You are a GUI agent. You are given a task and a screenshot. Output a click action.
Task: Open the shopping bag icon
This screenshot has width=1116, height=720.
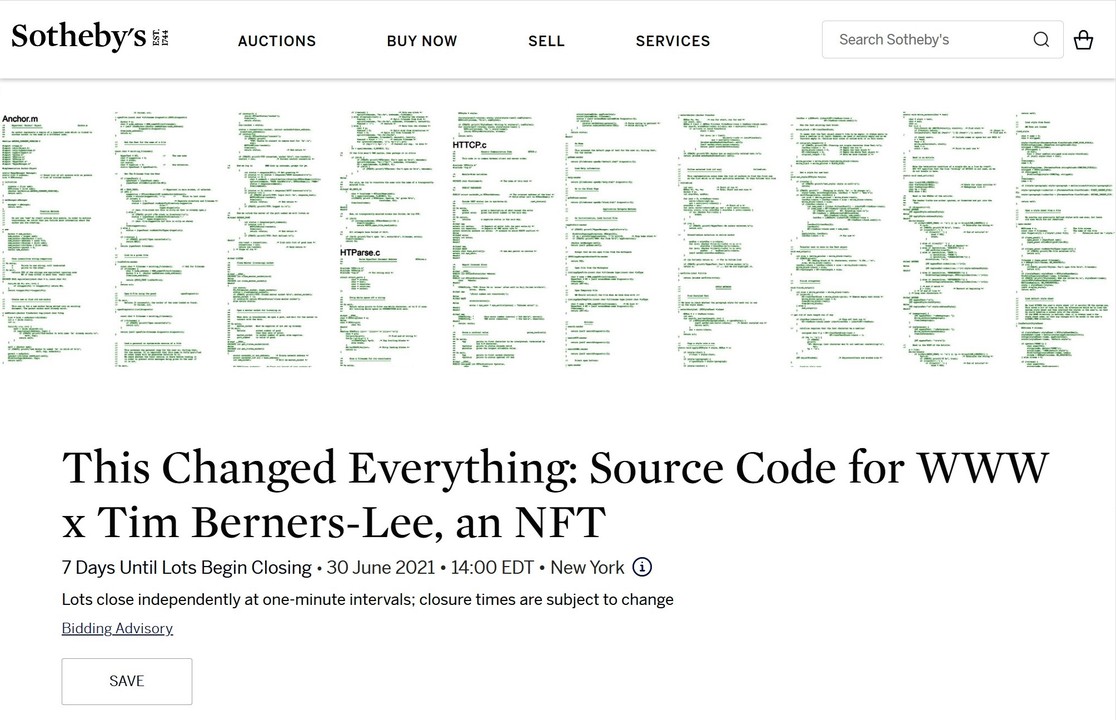coord(1083,40)
